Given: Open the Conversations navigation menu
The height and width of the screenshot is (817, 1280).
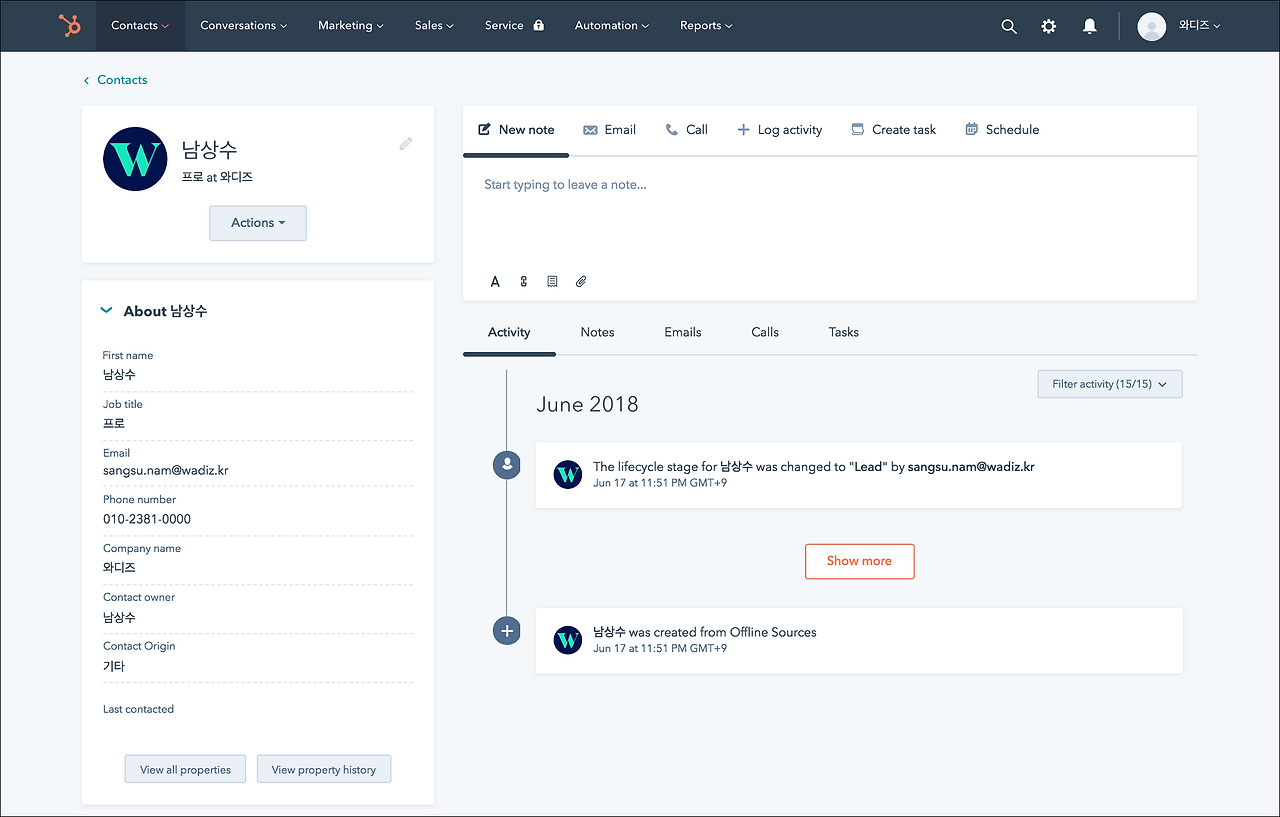Looking at the screenshot, I should click(x=244, y=26).
